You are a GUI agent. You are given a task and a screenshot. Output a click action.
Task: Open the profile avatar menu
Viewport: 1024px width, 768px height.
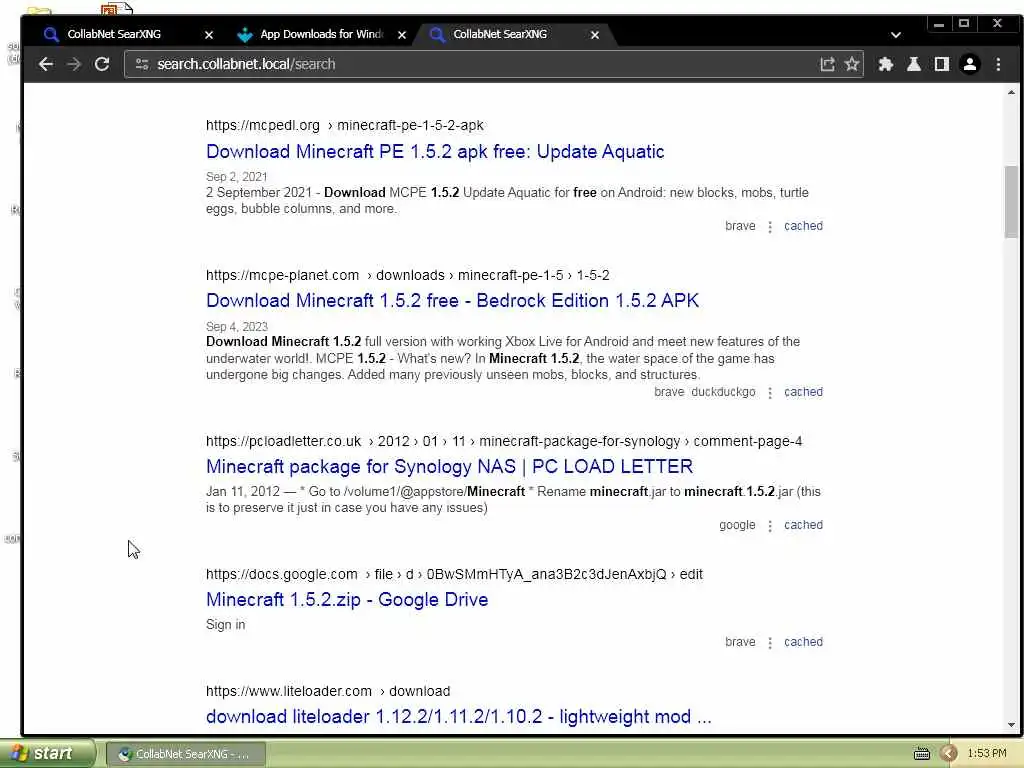pyautogui.click(x=970, y=64)
